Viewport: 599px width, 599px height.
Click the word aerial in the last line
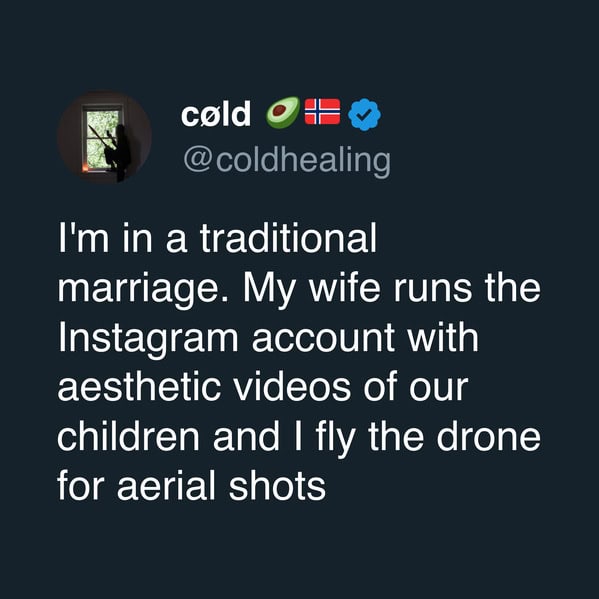pos(167,486)
